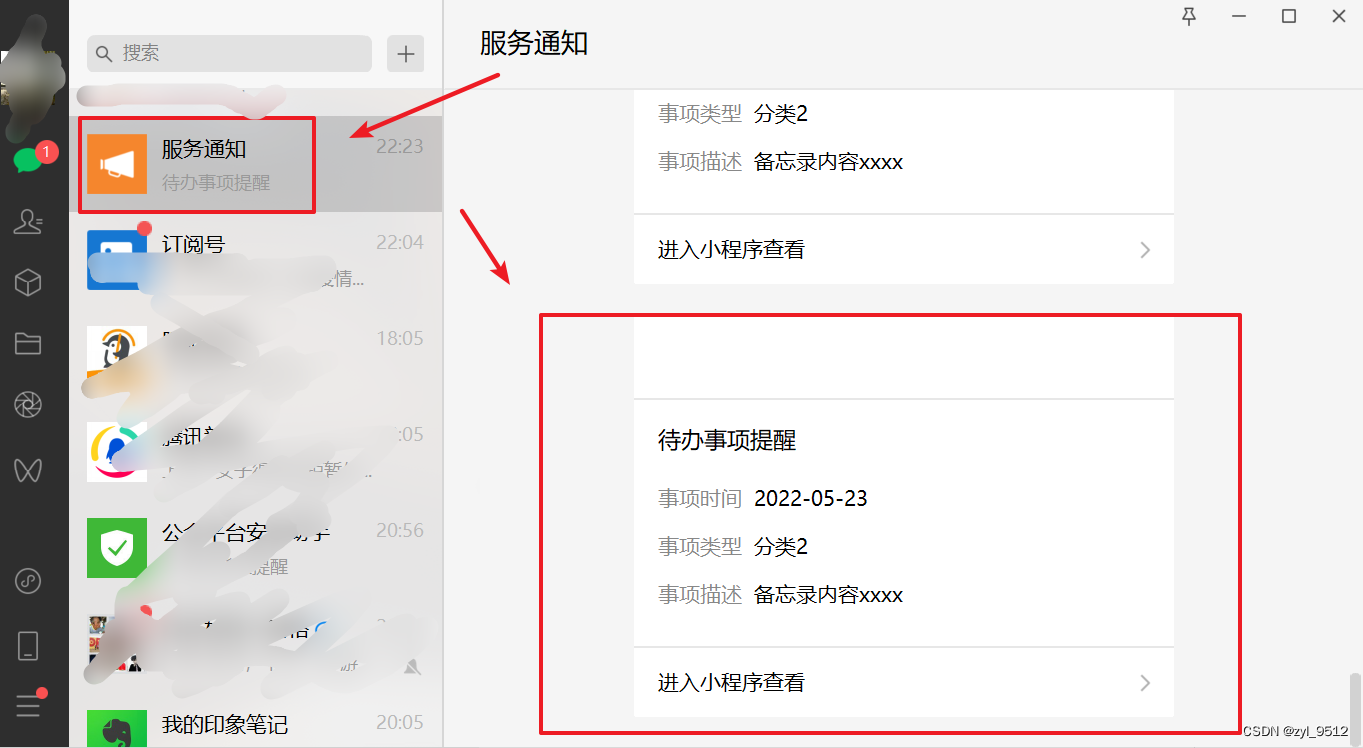The image size is (1363, 748).
Task: Open the Channels butterfly icon
Action: point(28,469)
